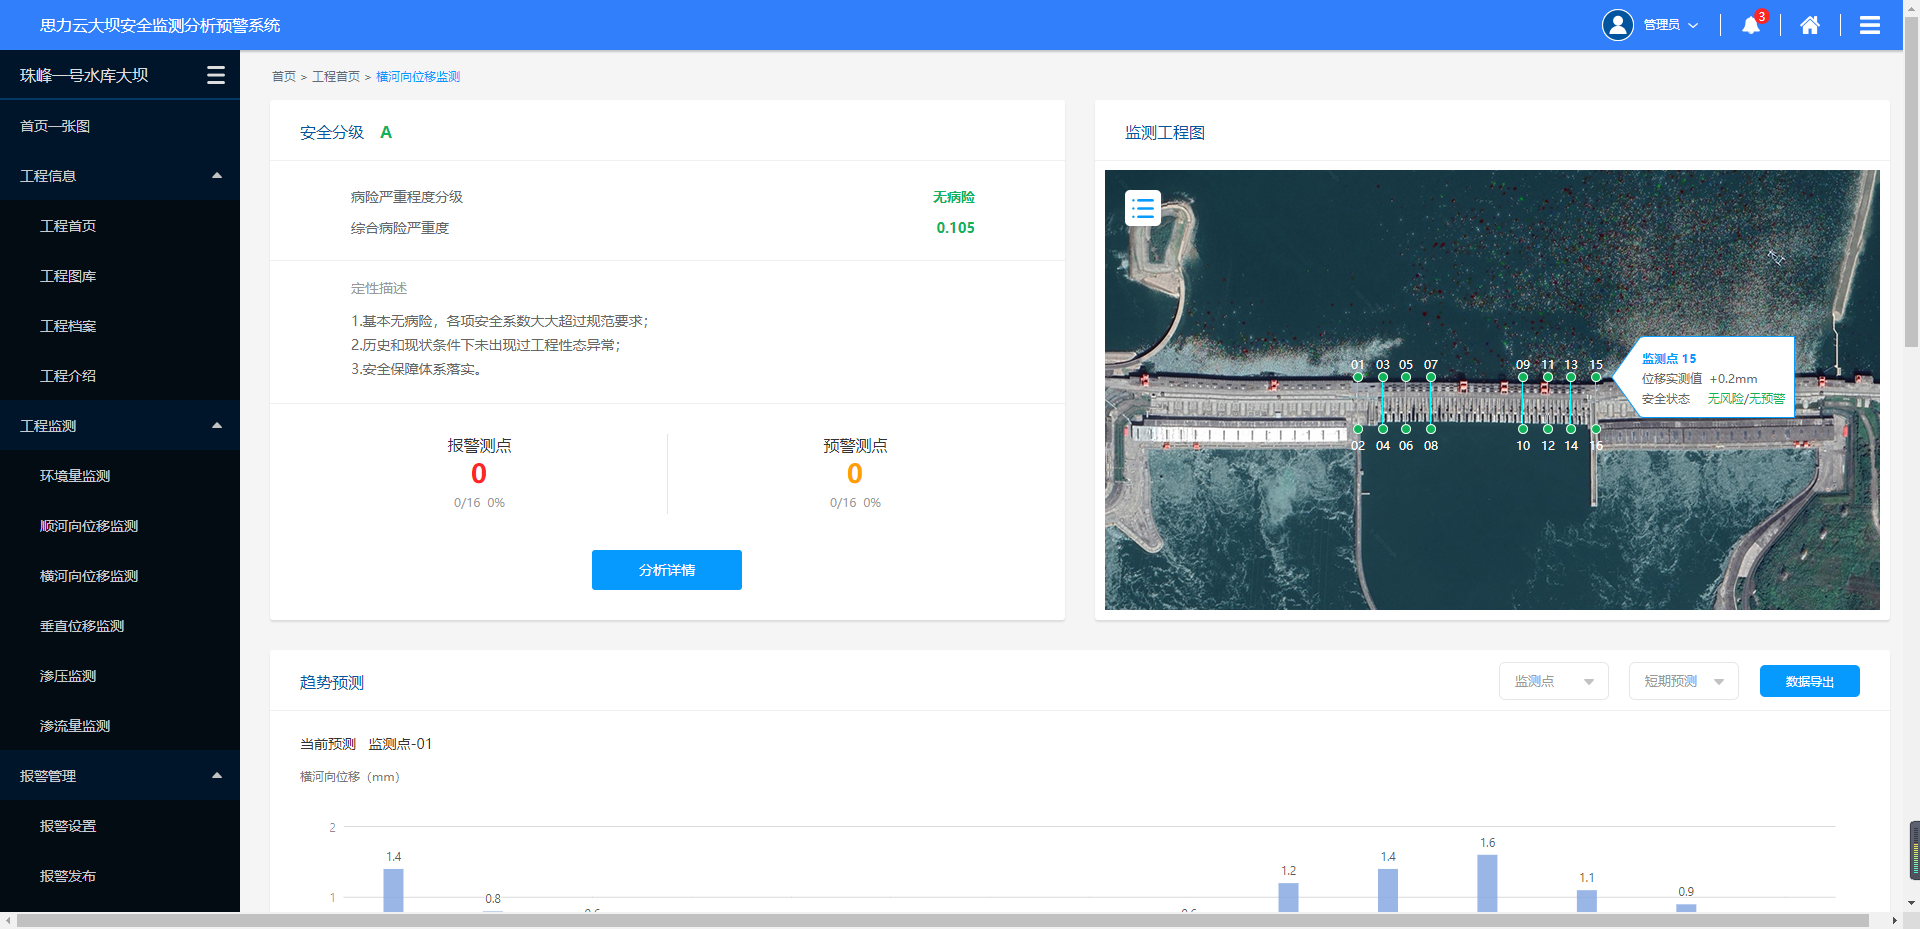Select monitoring point 03 marker on map
The height and width of the screenshot is (929, 1920).
coord(1383,377)
